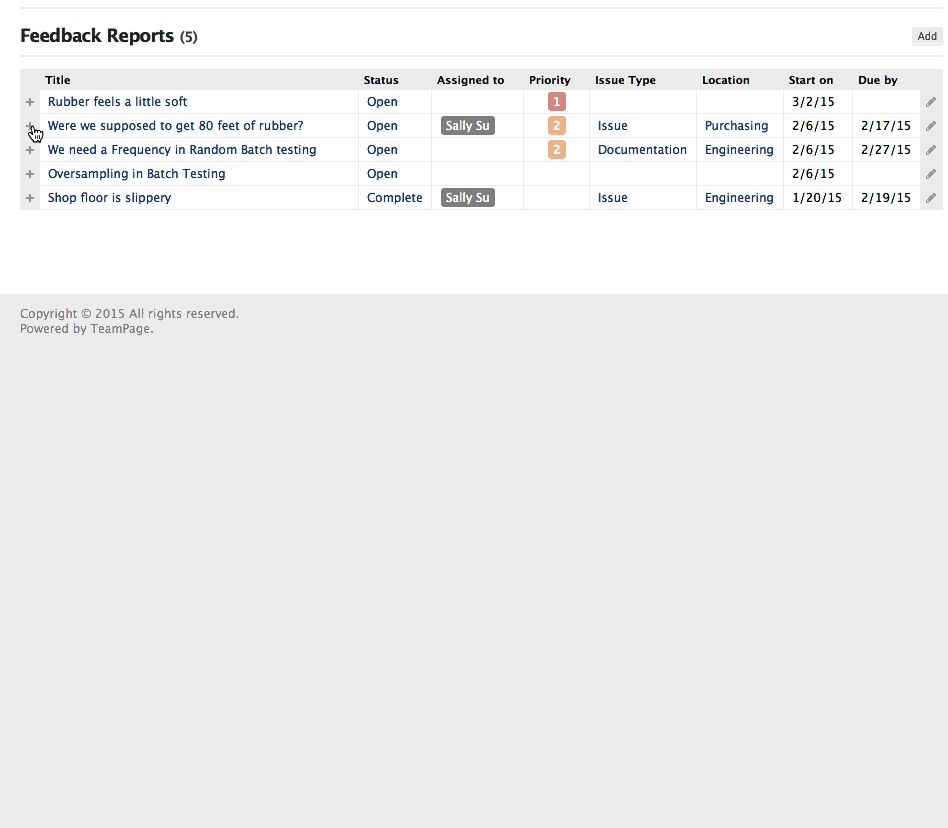
Task: Open the Oversampling in Batch Testing link
Action: [x=136, y=174]
